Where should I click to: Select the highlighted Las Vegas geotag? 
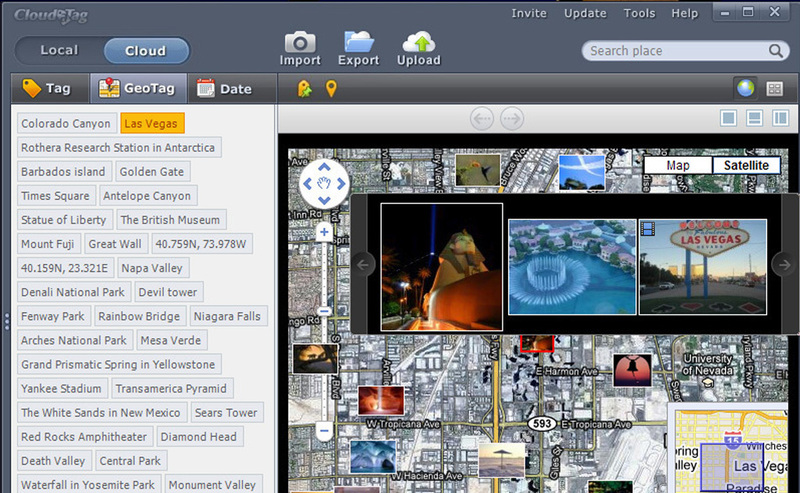pyautogui.click(x=152, y=124)
